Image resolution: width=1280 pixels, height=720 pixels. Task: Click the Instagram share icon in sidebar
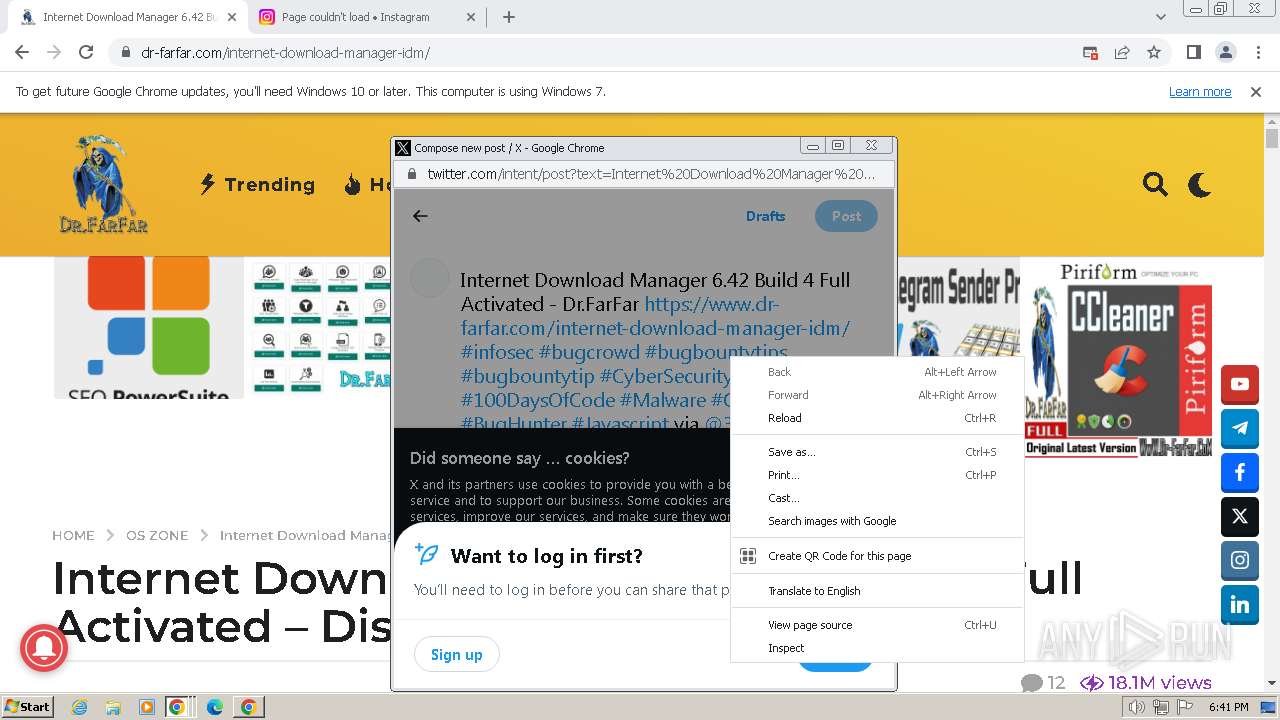pyautogui.click(x=1240, y=560)
